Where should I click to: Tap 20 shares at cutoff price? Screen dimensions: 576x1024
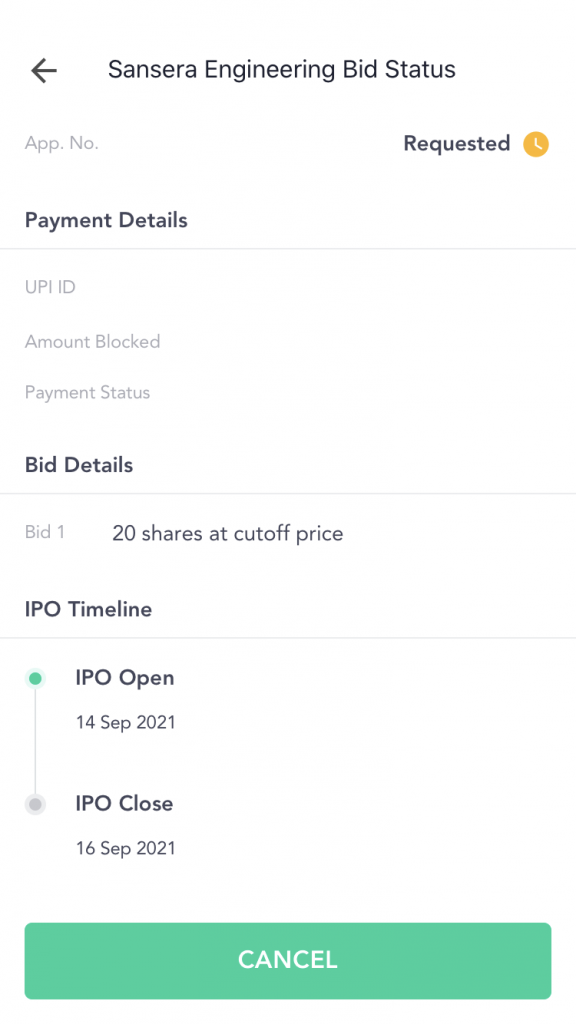pyautogui.click(x=227, y=534)
